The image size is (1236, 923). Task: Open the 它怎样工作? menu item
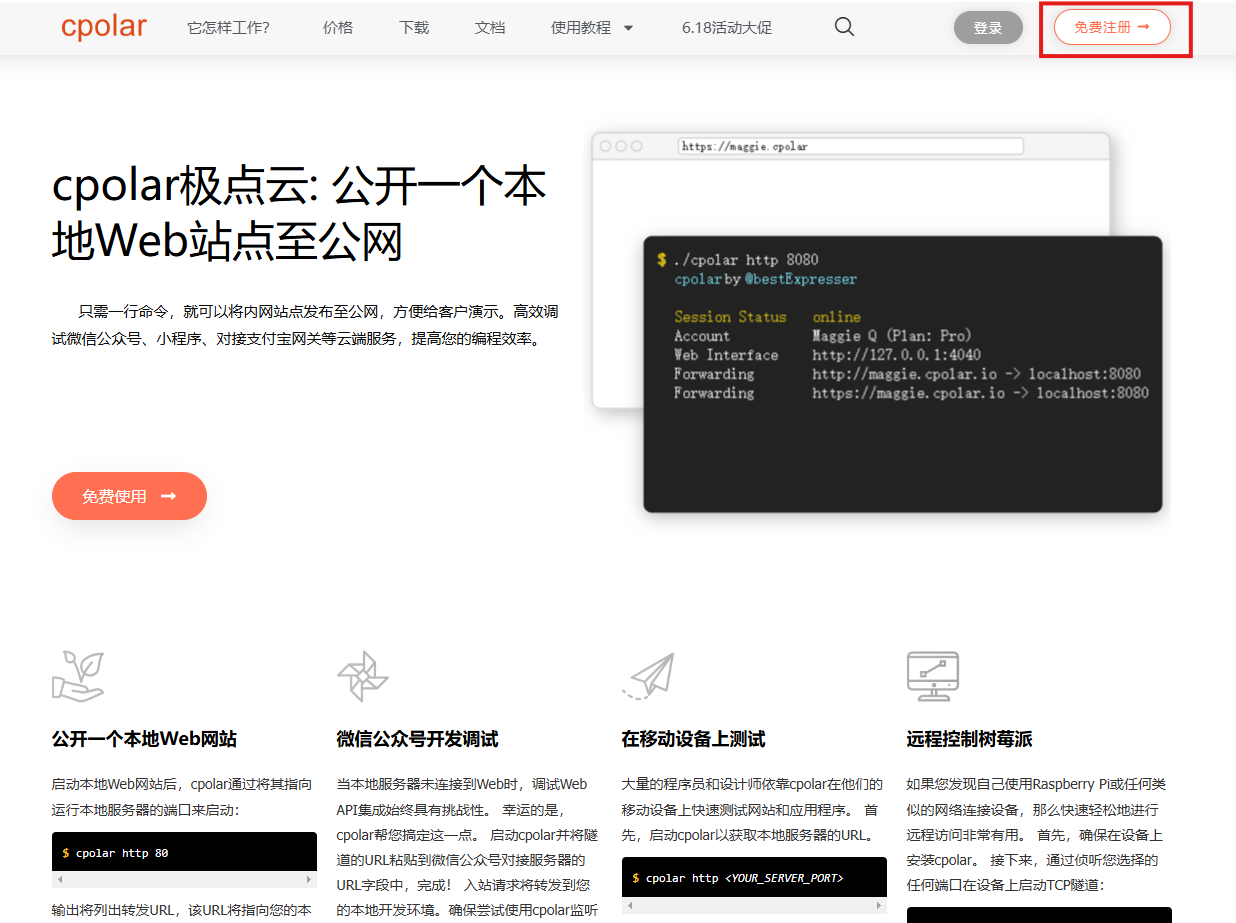coord(228,28)
